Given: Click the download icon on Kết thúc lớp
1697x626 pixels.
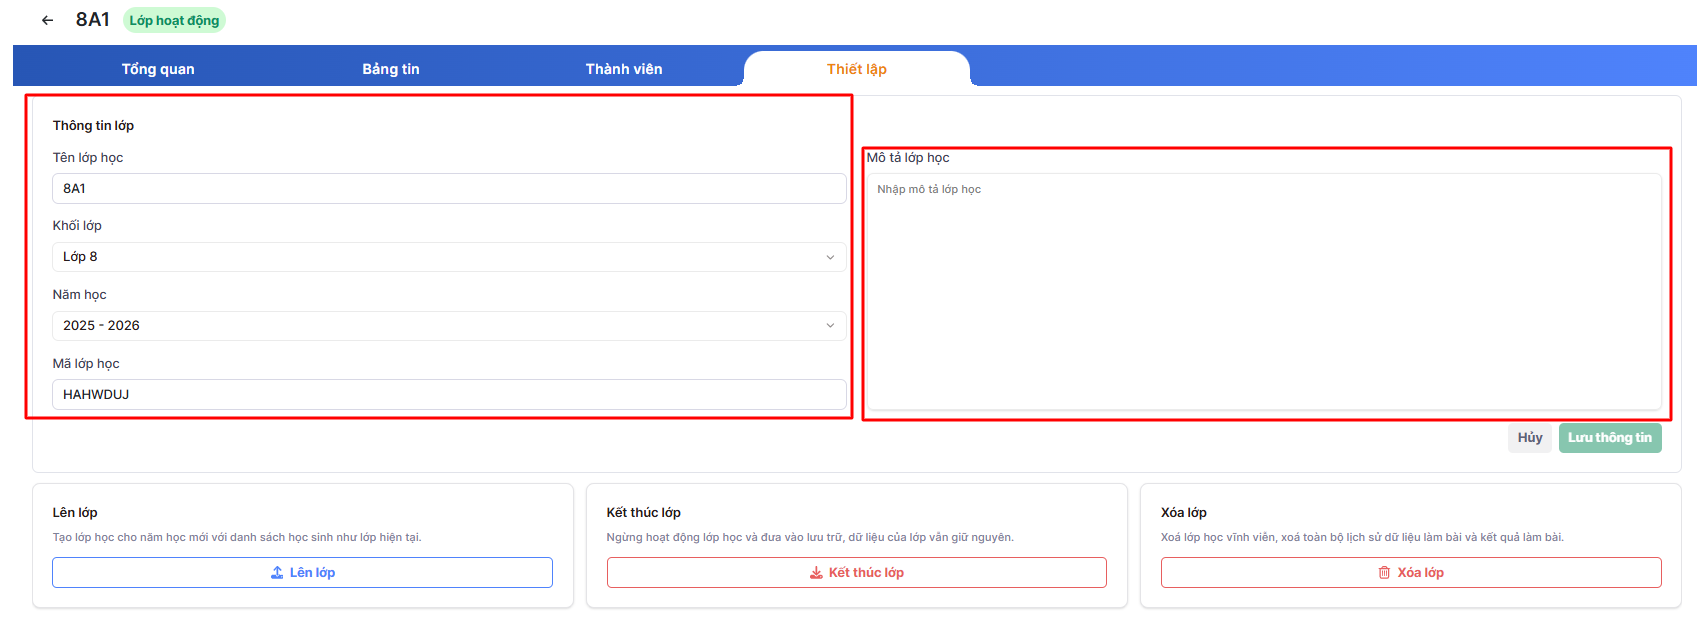Looking at the screenshot, I should pyautogui.click(x=816, y=573).
